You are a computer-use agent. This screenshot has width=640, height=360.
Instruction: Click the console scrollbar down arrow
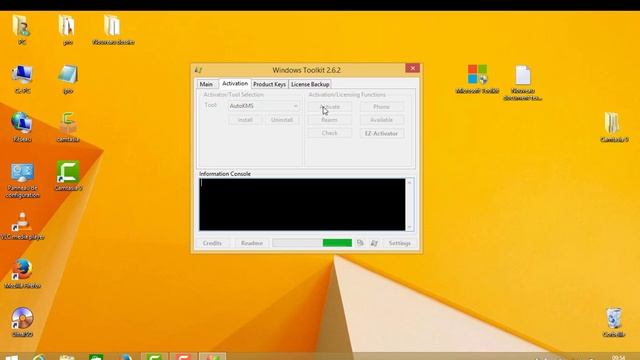pos(410,227)
